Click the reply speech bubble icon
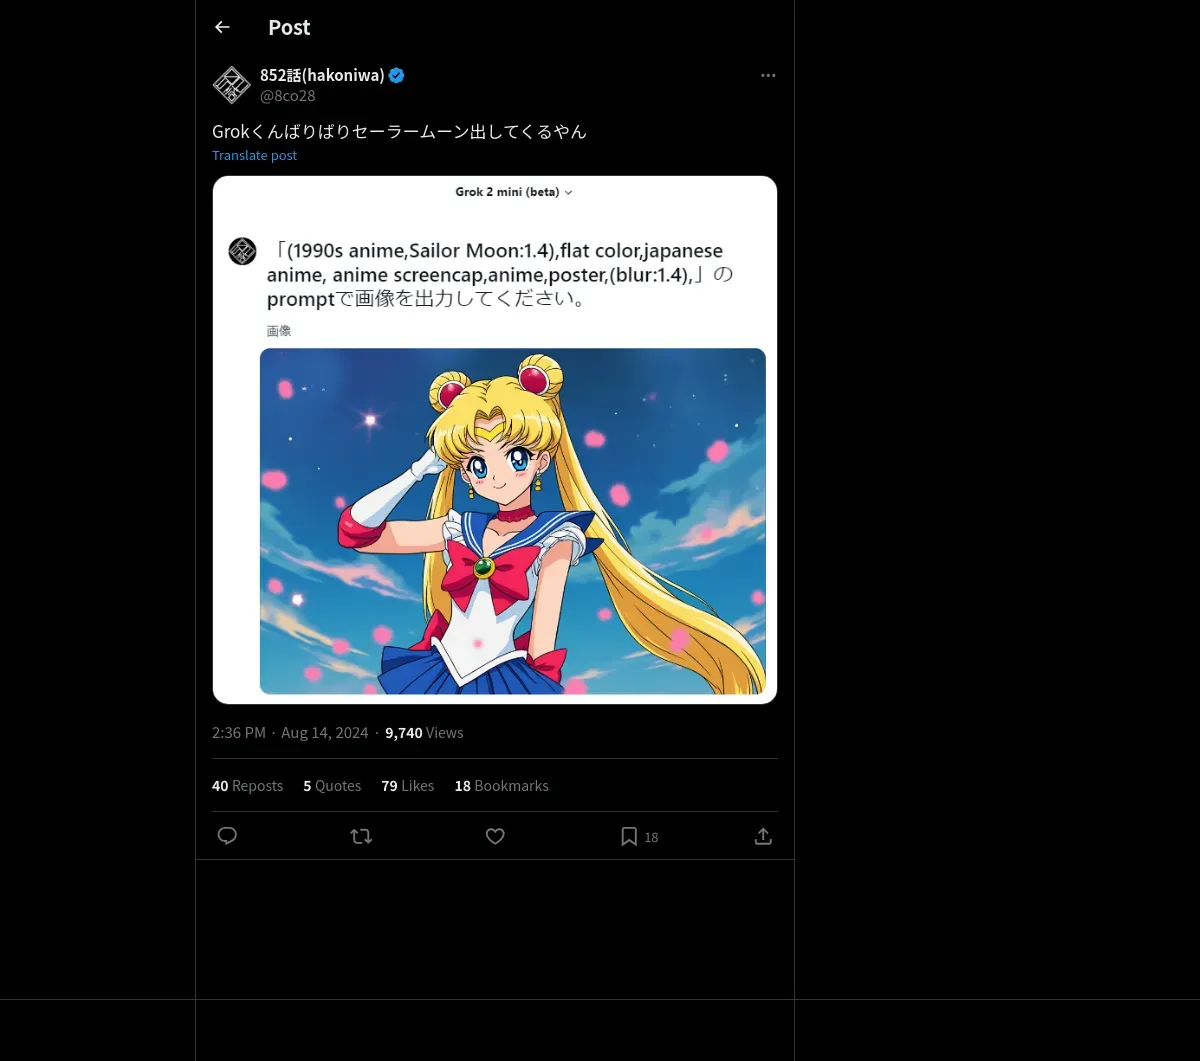 [x=227, y=836]
